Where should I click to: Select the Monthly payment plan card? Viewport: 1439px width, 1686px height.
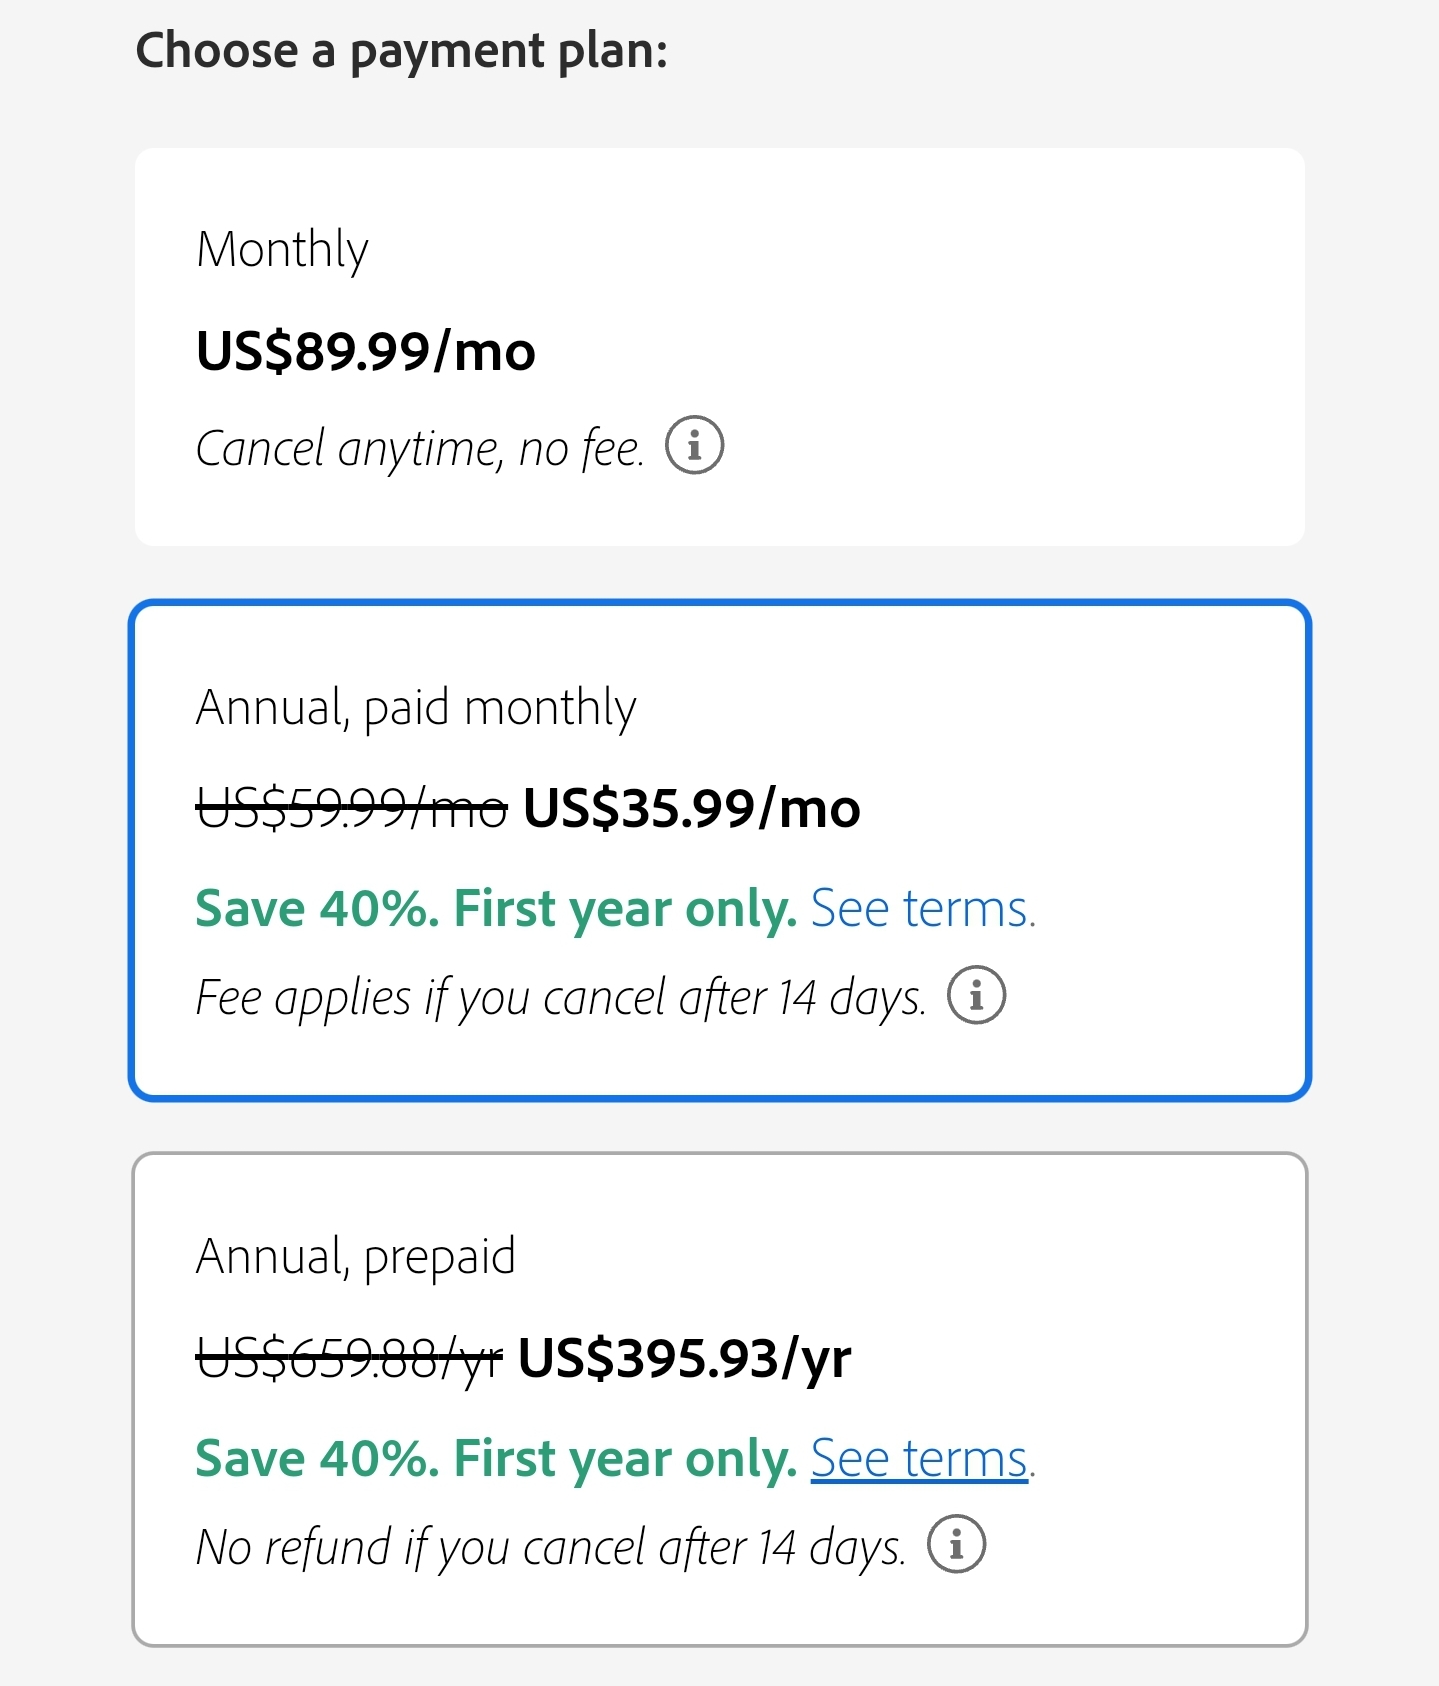[720, 347]
